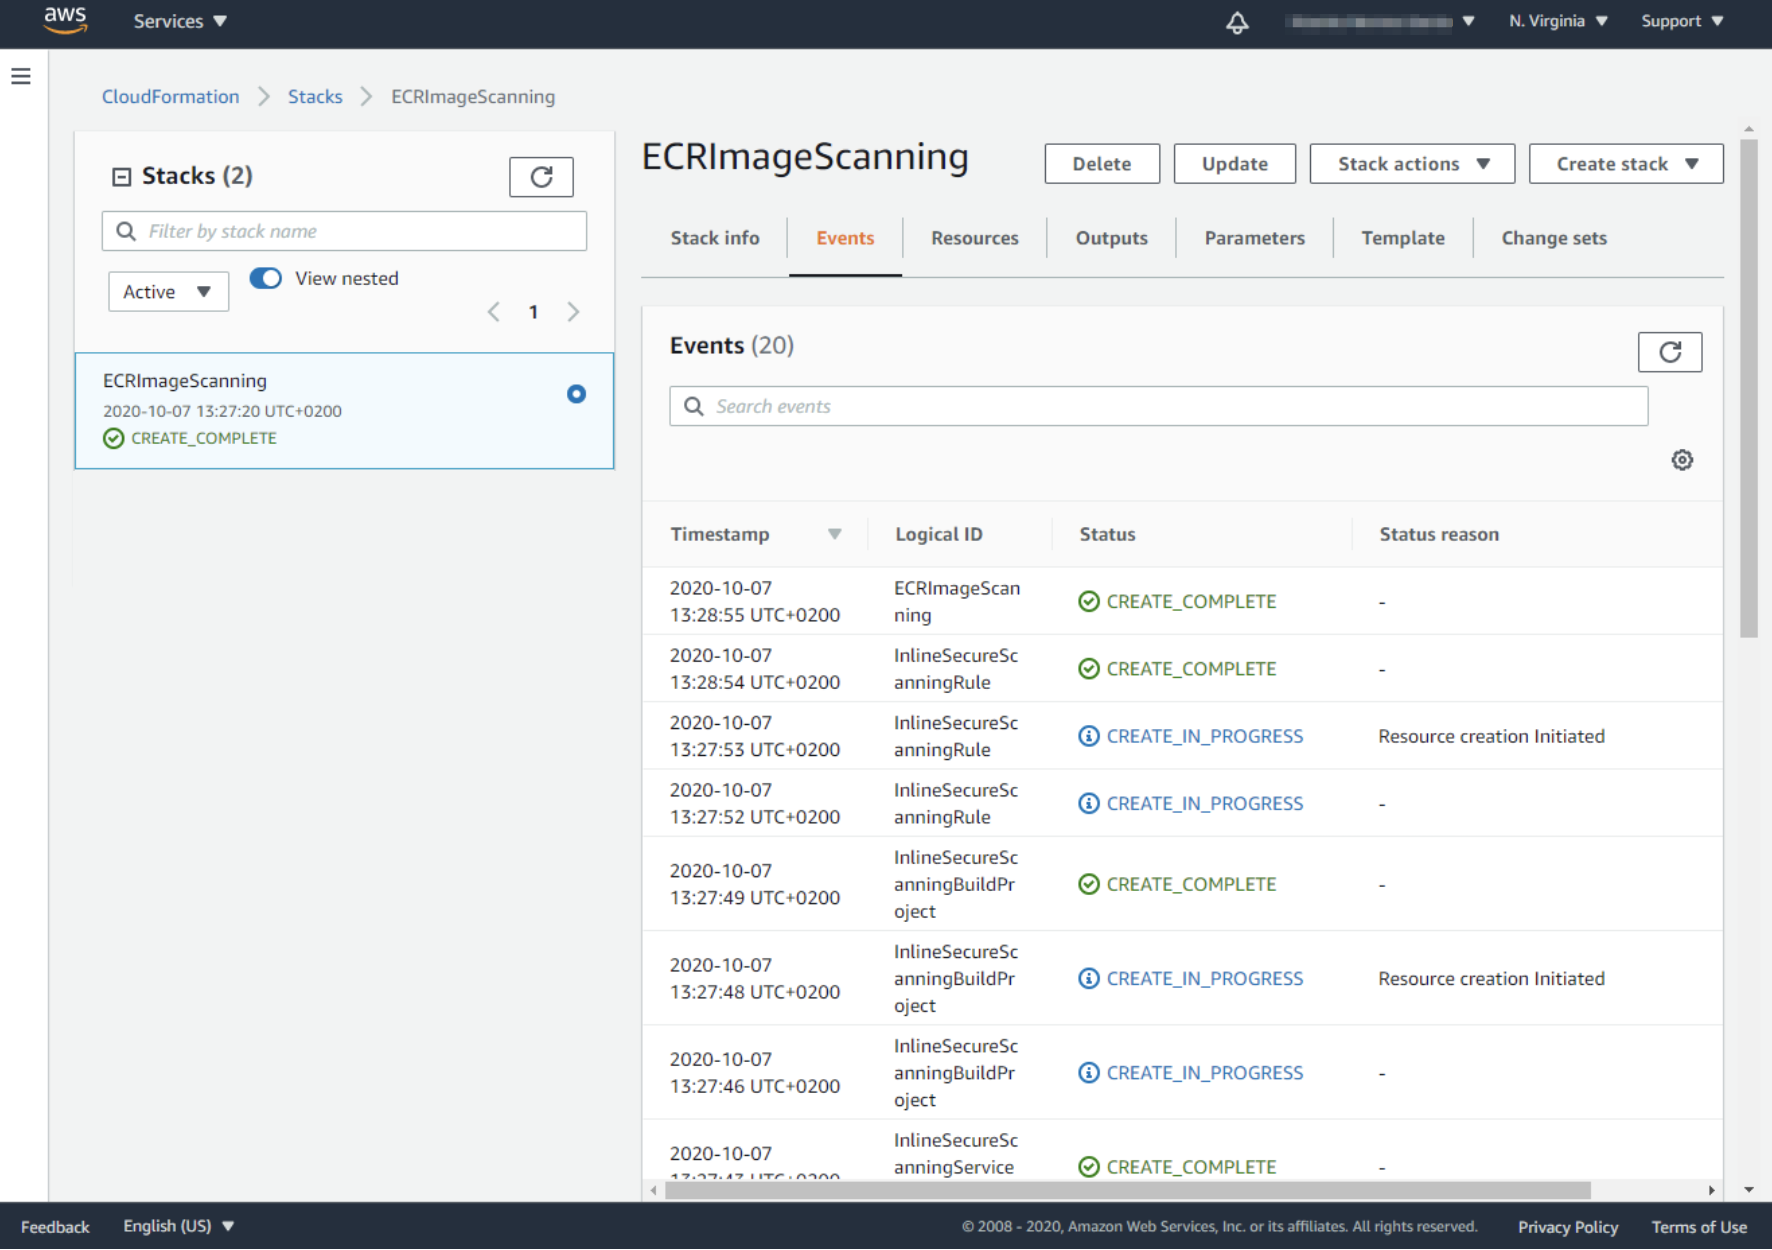Refresh the Stacks list
This screenshot has height=1250, width=1772.
coord(541,177)
